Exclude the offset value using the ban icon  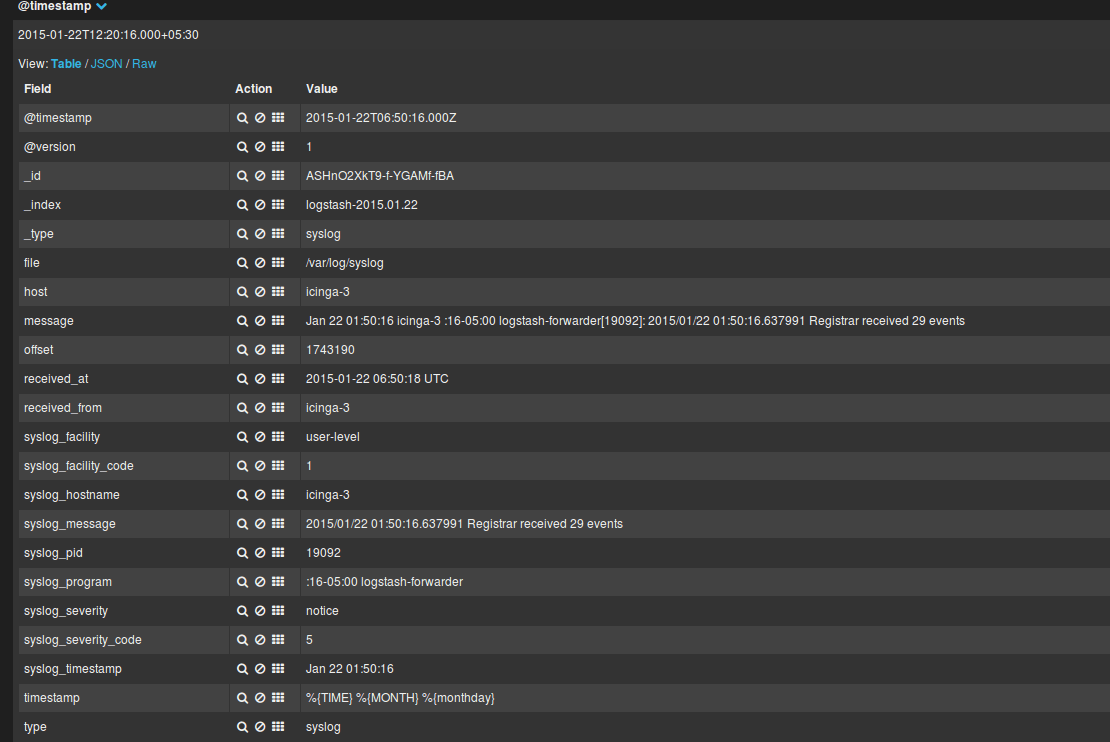[259, 349]
